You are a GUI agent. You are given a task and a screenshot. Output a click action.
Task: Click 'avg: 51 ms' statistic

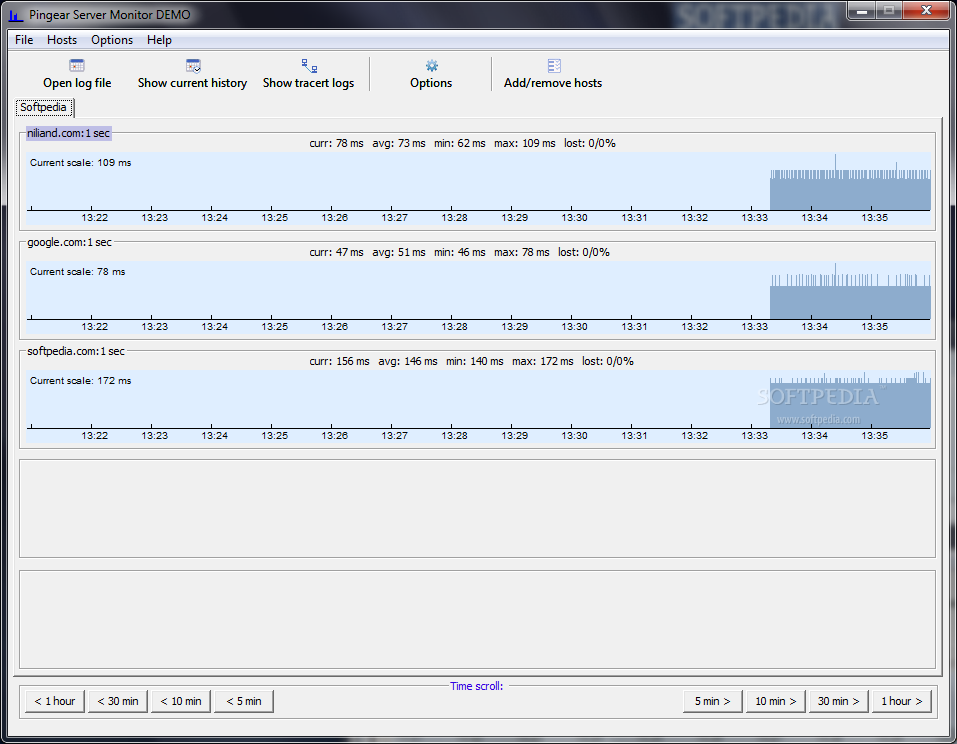pos(399,253)
